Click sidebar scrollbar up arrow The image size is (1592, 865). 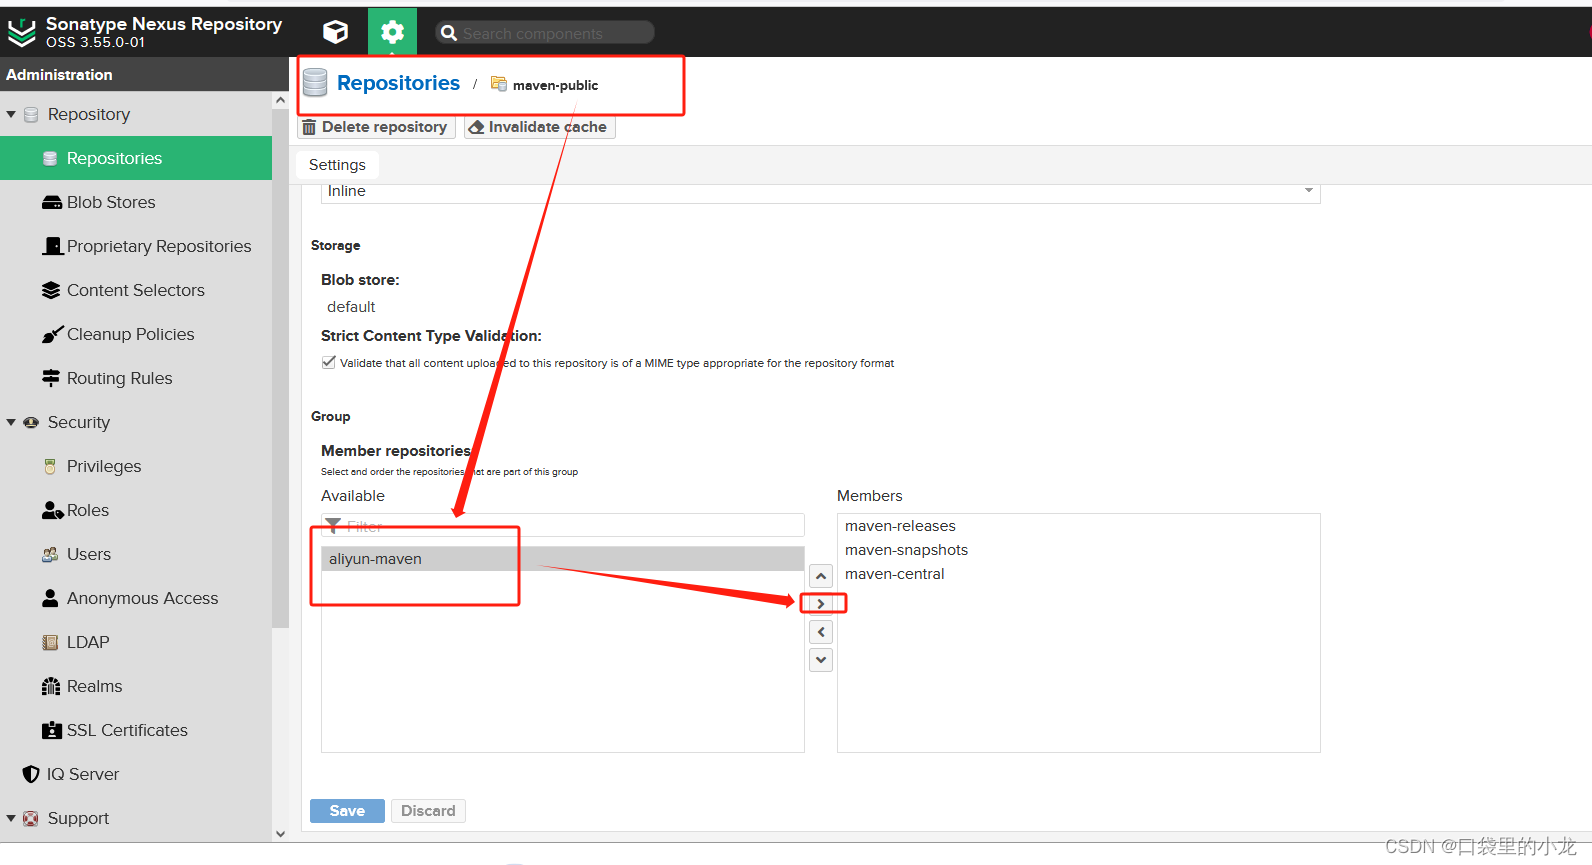(x=280, y=100)
